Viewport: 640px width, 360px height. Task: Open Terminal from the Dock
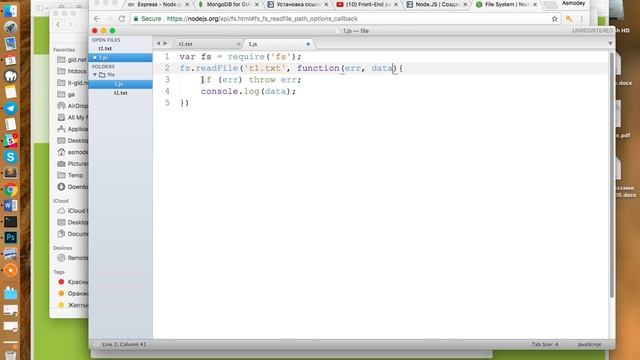pos(10,222)
